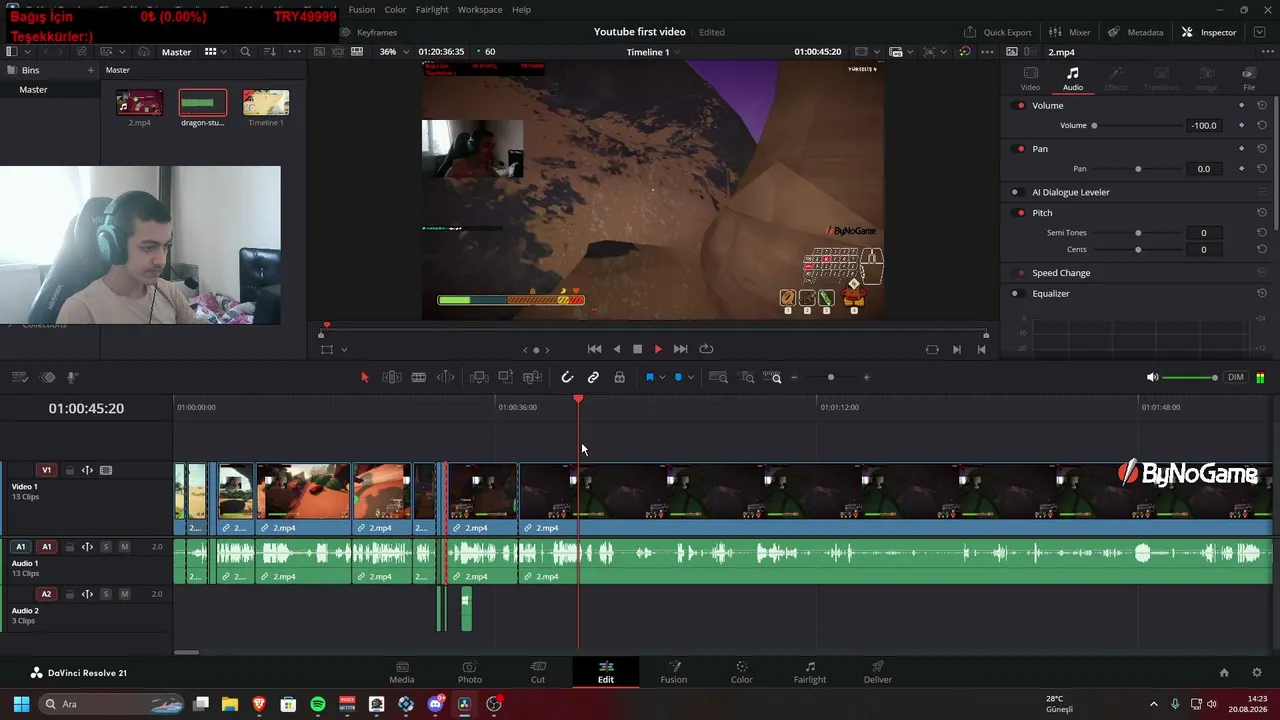
Task: Click the Replace Clip toolbar icon
Action: pyautogui.click(x=533, y=377)
